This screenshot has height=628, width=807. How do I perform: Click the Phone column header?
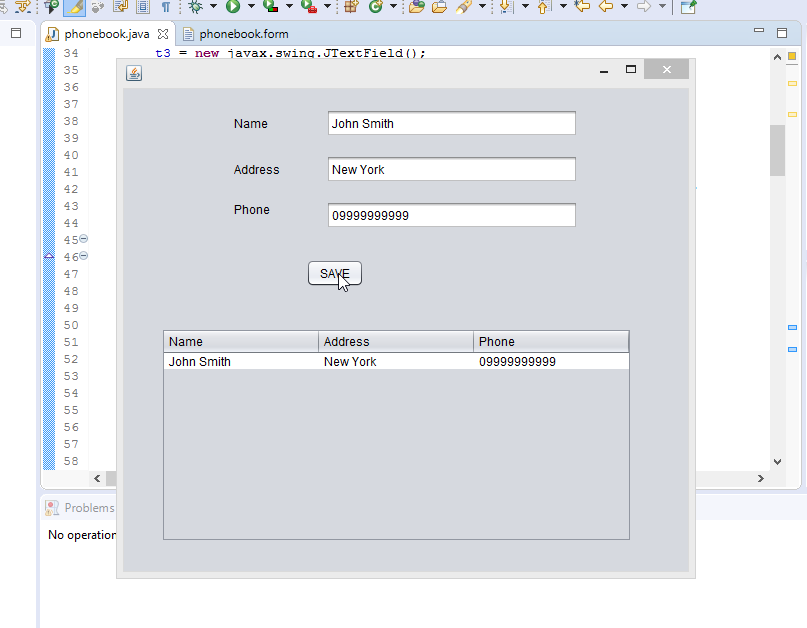[x=551, y=342]
